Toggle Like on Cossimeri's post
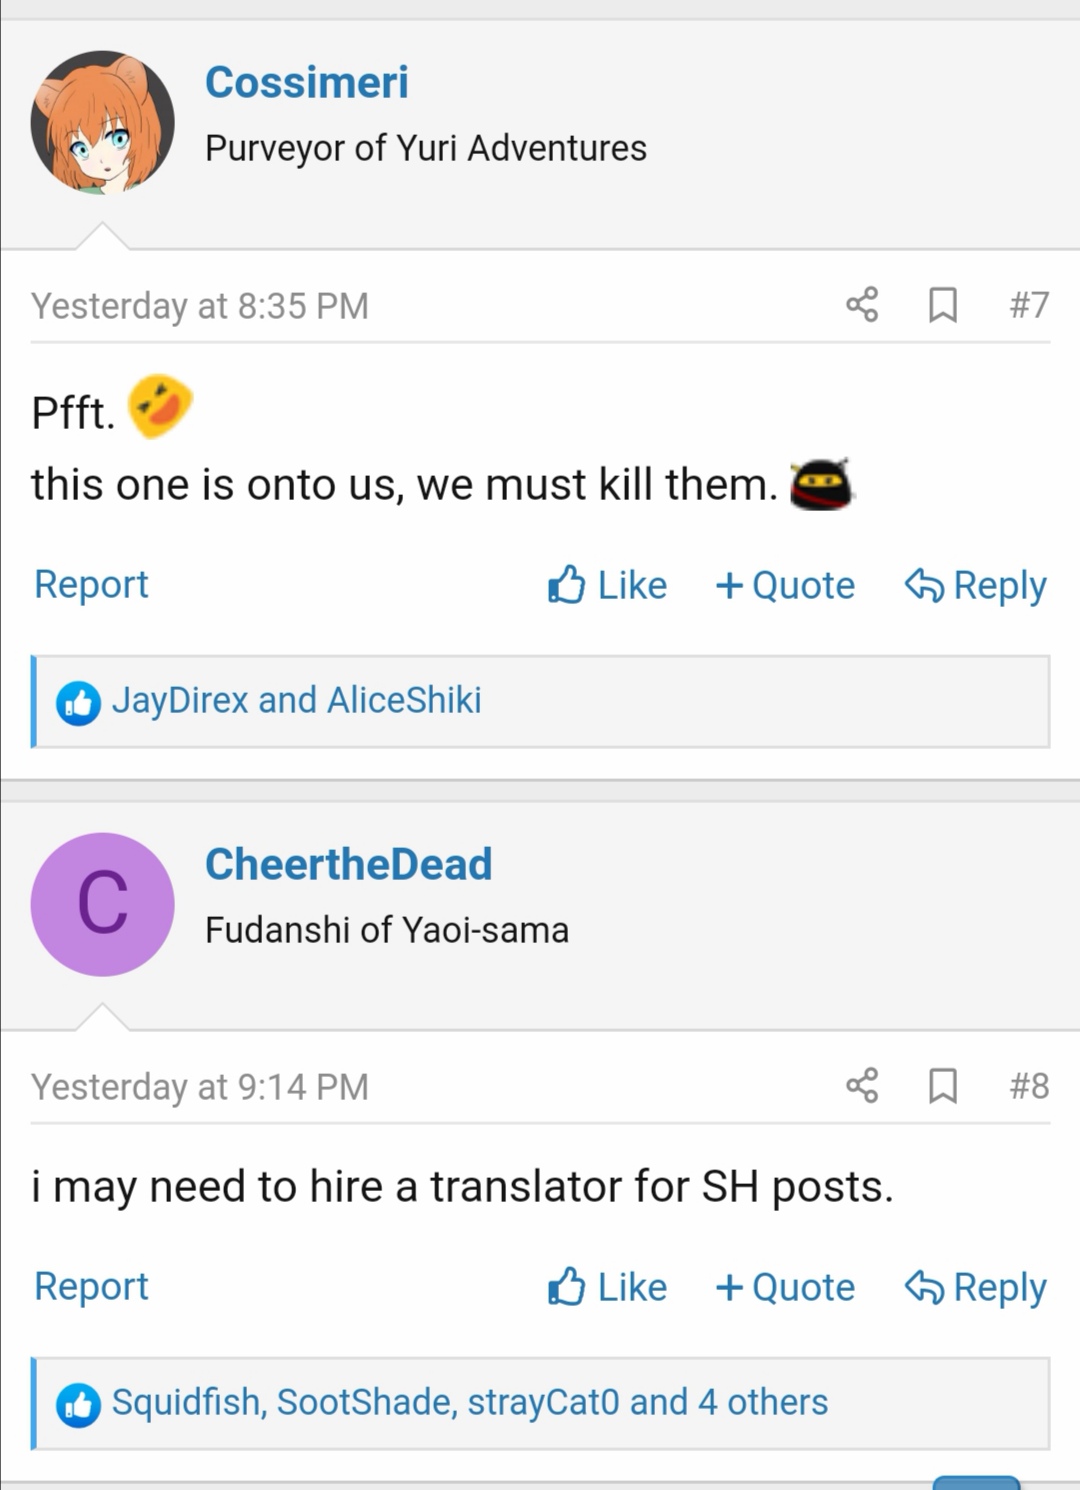This screenshot has width=1080, height=1490. coord(608,585)
